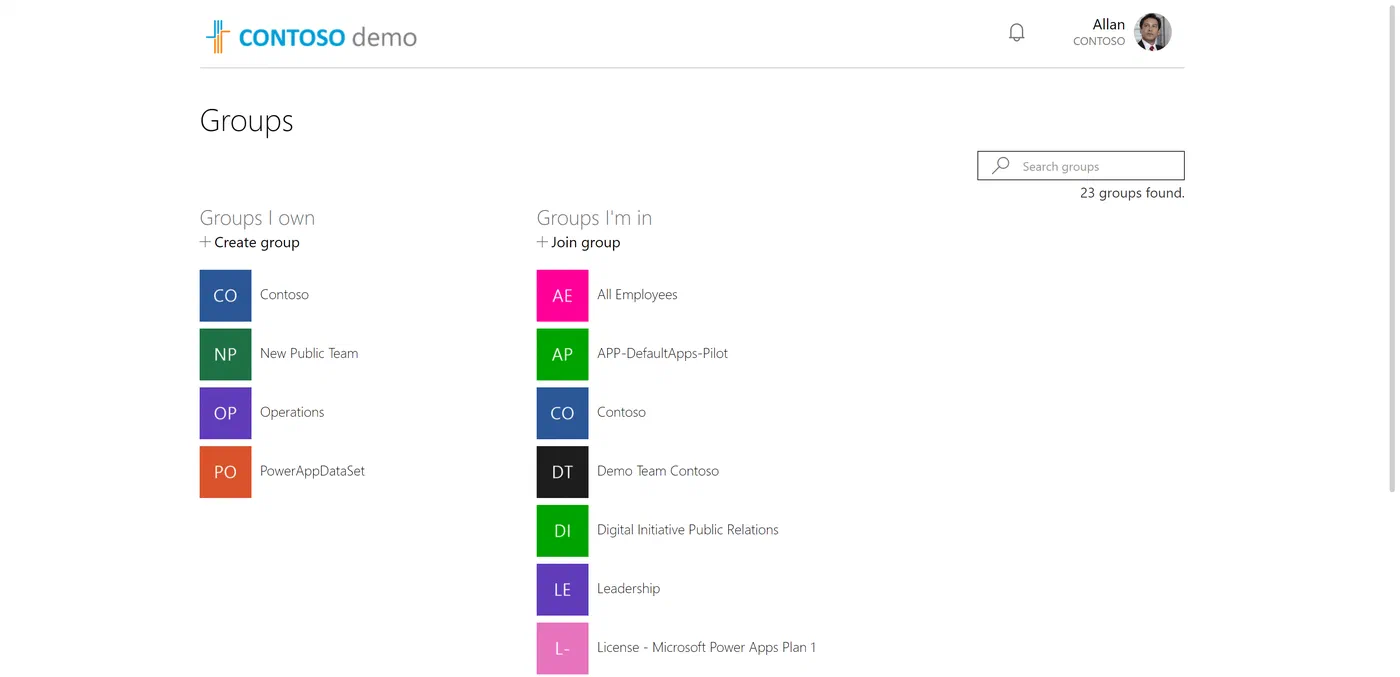Open License - Microsoft Power Apps Plan 1
The width and height of the screenshot is (1400, 677).
[706, 647]
